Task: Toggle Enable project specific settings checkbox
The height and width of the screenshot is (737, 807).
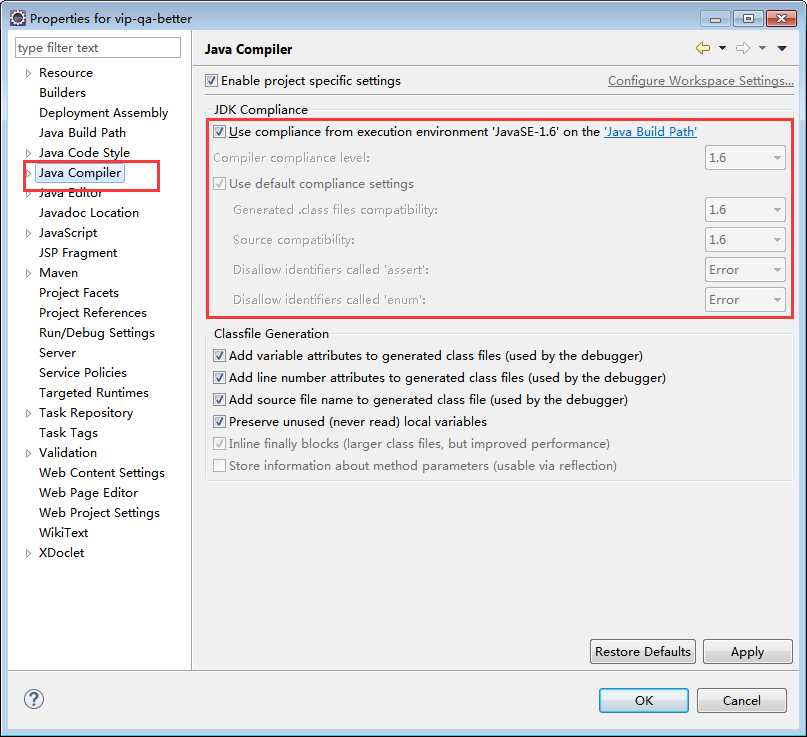Action: point(211,81)
